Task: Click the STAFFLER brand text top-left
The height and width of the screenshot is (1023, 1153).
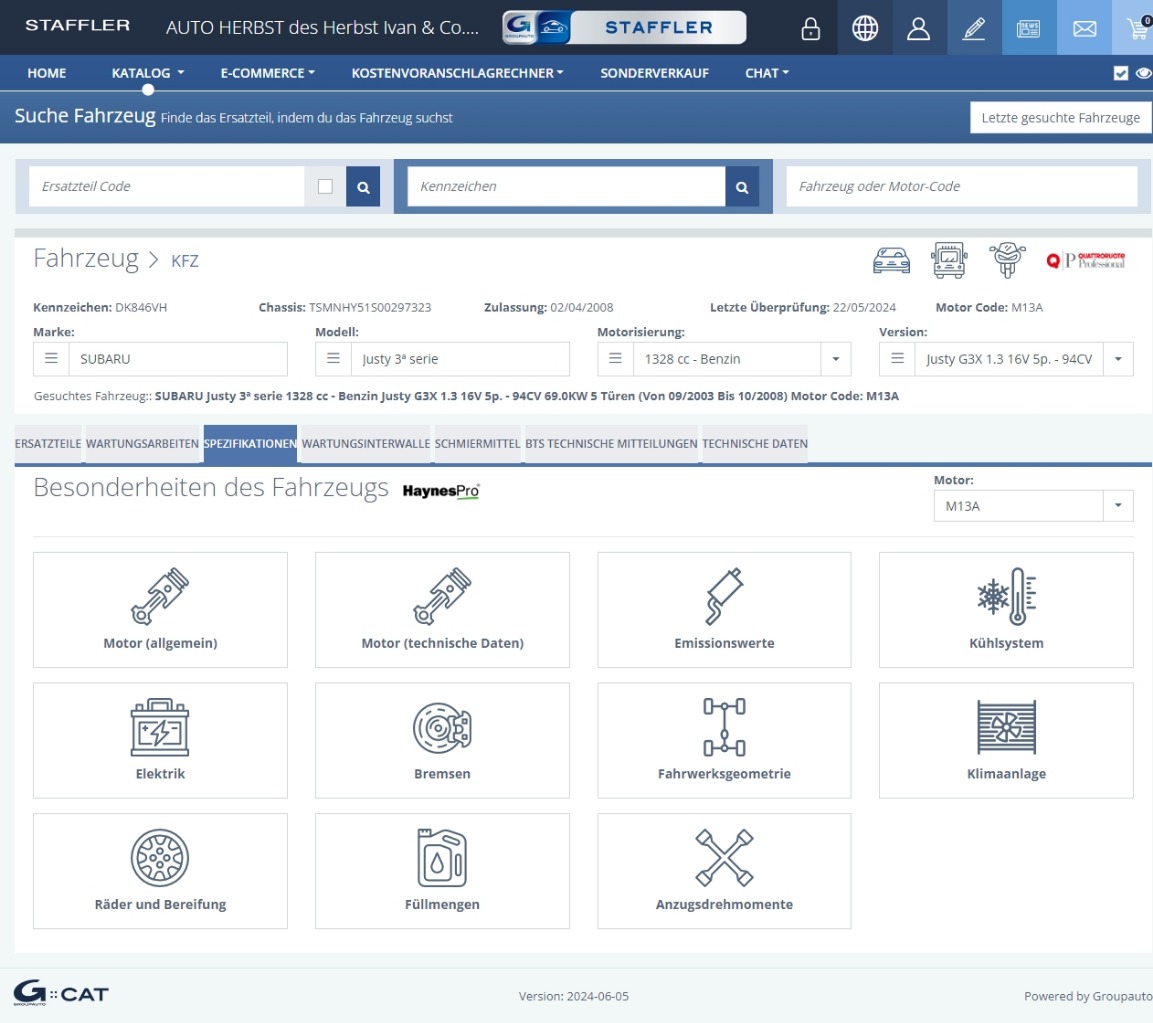Action: click(77, 26)
